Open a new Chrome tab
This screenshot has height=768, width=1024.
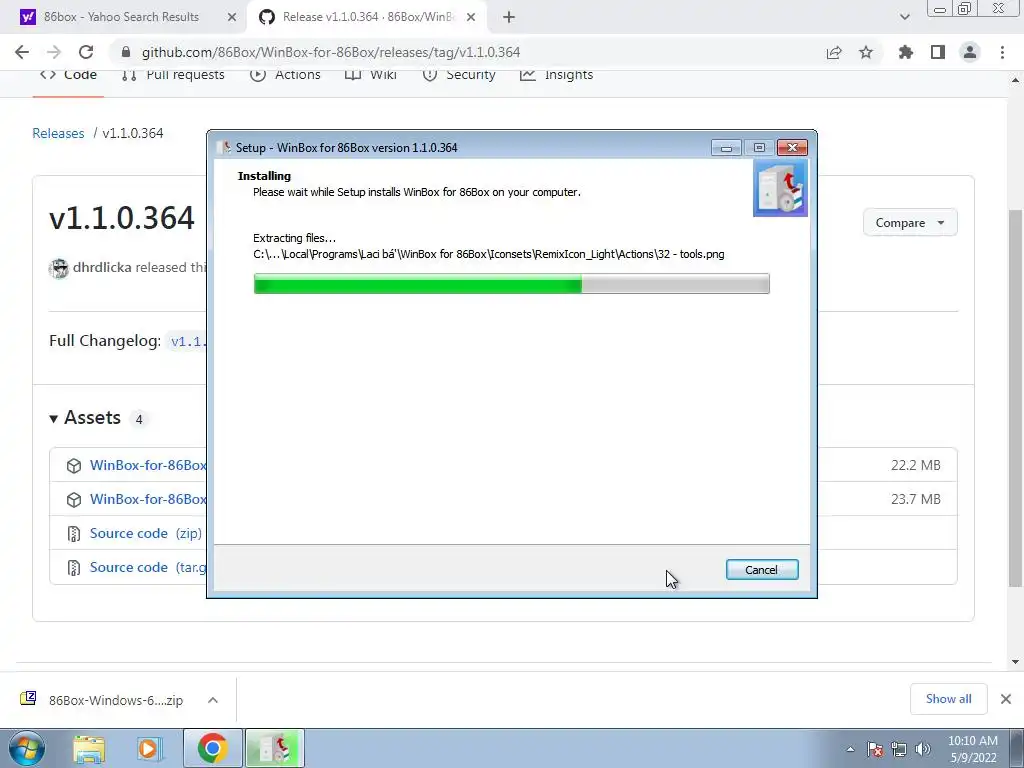[x=509, y=17]
